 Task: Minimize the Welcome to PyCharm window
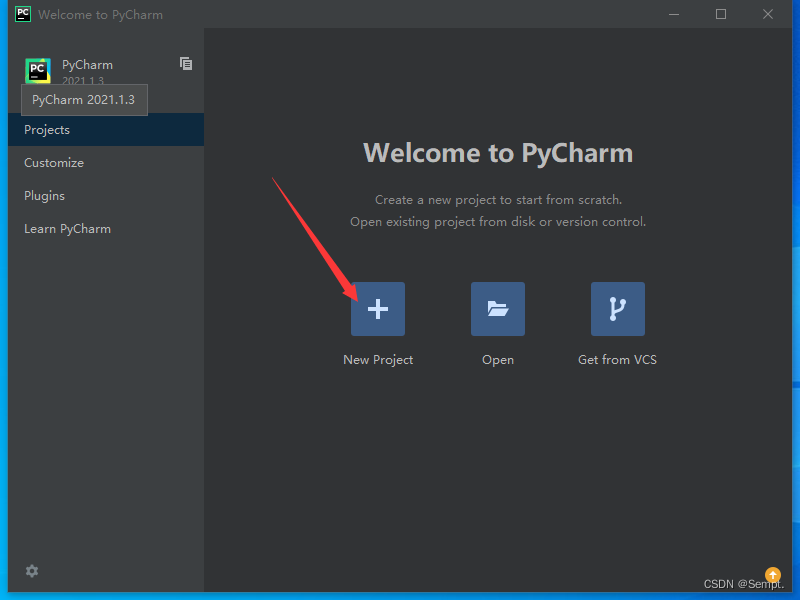[674, 14]
